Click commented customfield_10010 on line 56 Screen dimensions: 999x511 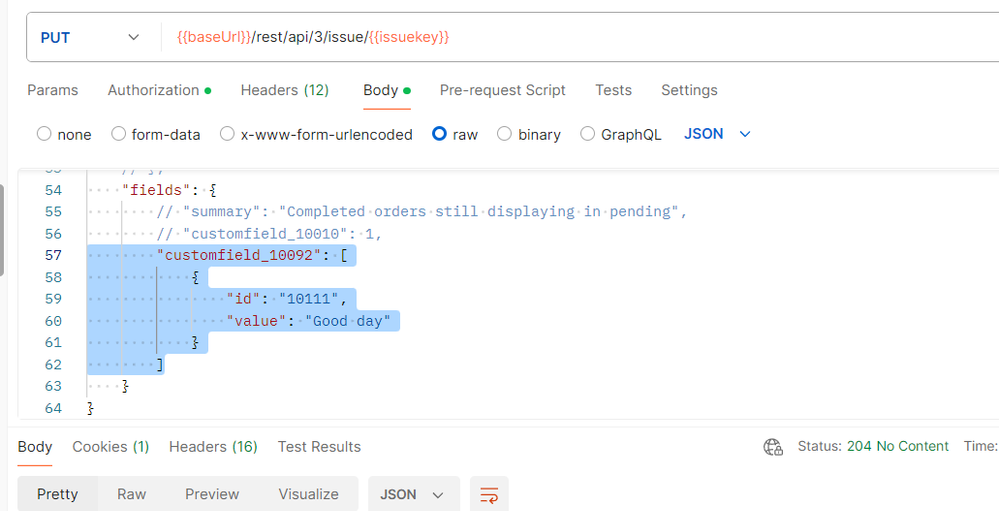pos(269,234)
